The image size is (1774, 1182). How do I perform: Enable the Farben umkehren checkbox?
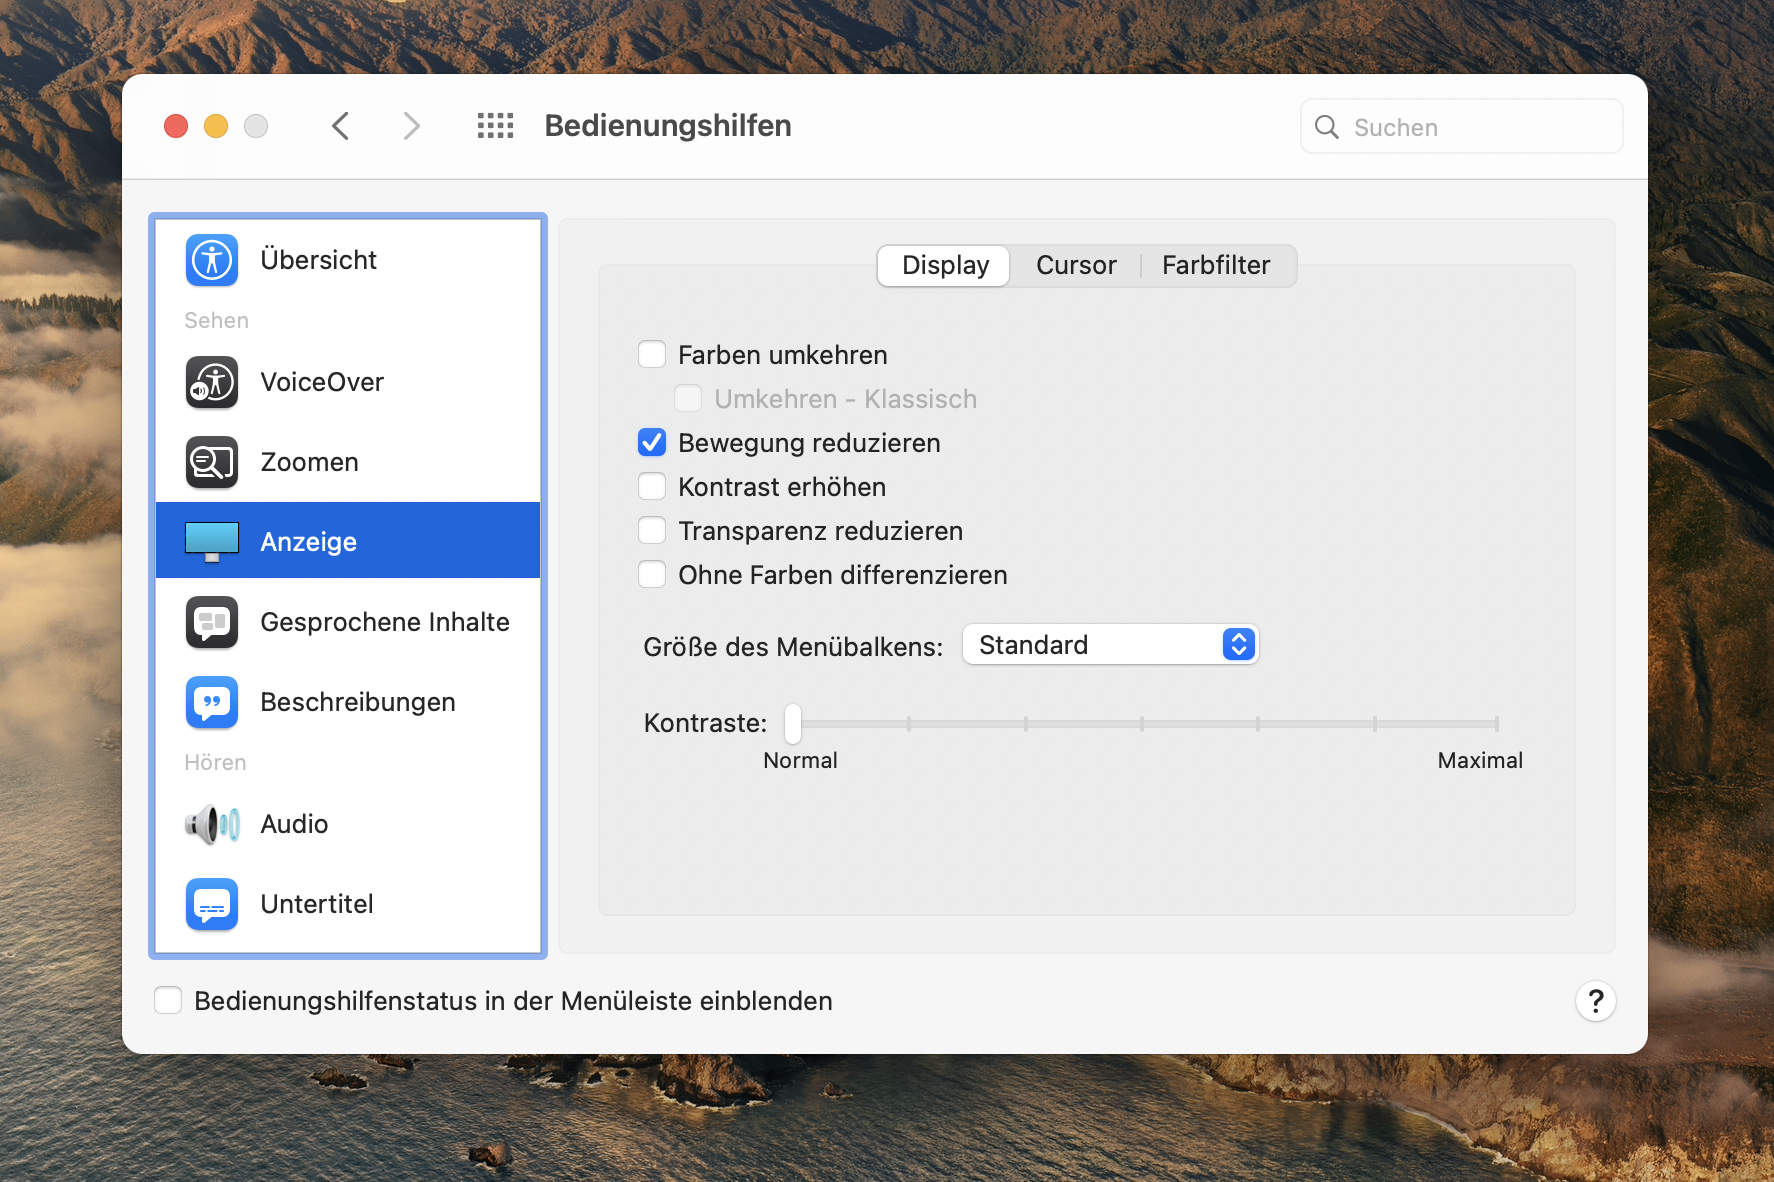[x=652, y=355]
